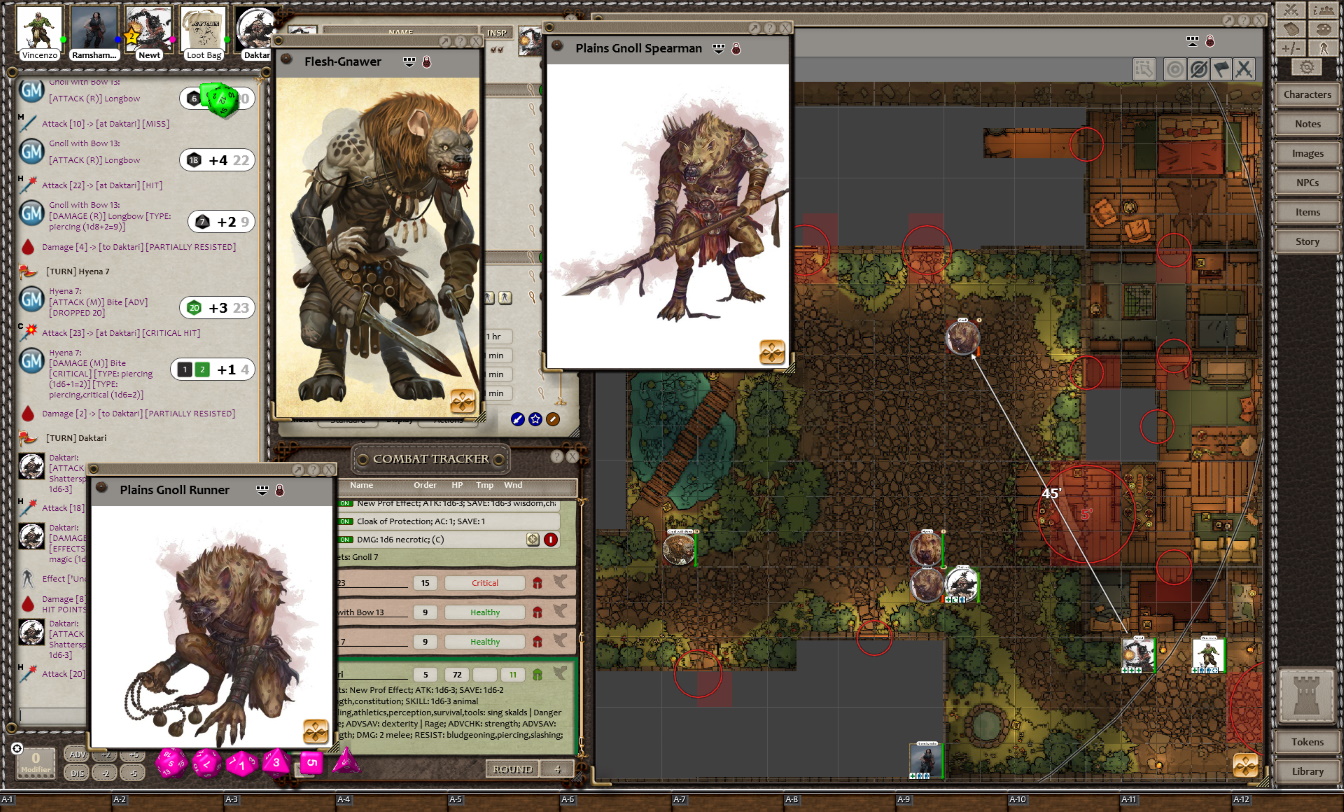Image resolution: width=1344 pixels, height=812 pixels.
Task: Pick the pink die showing 3
Action: tap(277, 763)
